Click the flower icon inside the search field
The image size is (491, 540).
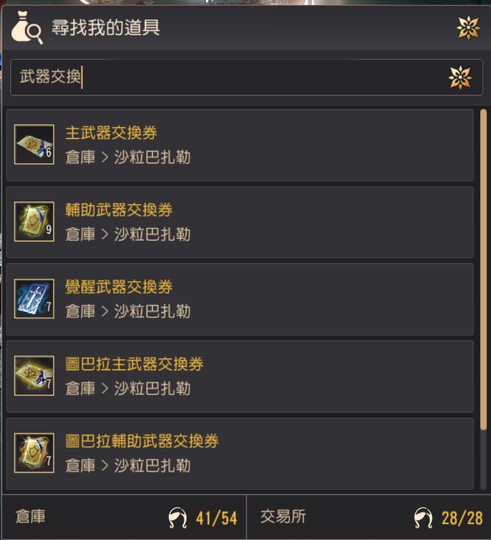point(460,77)
